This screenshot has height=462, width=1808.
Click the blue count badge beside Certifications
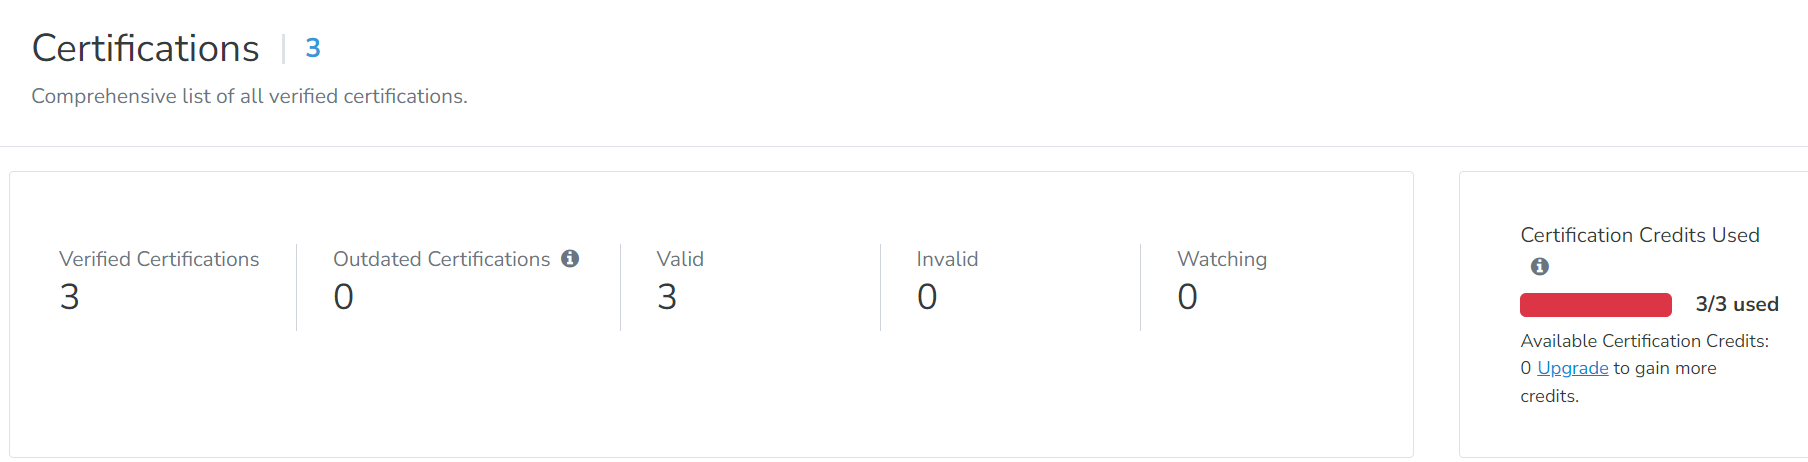(x=313, y=48)
